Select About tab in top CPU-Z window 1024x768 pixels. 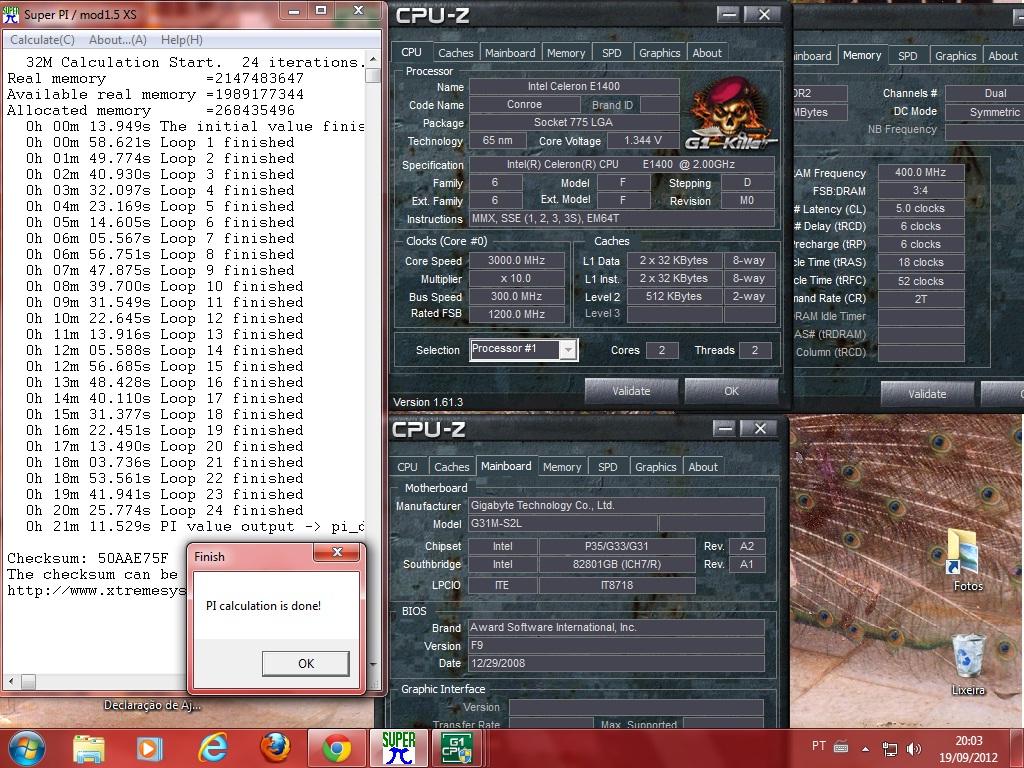707,53
